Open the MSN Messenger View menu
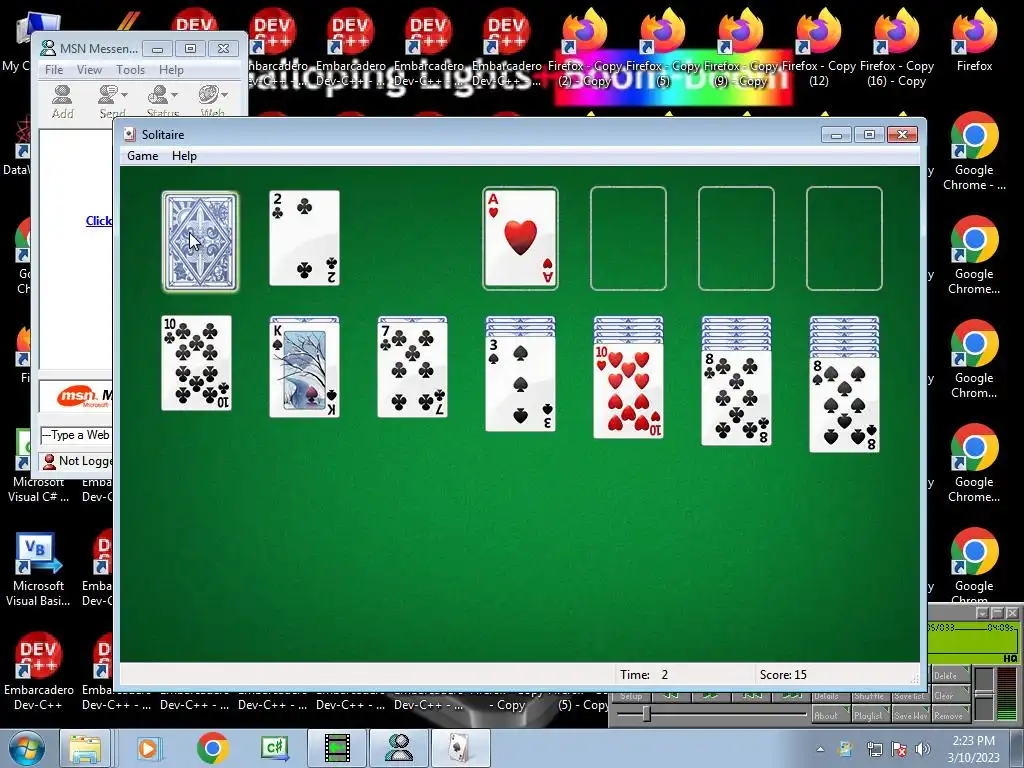This screenshot has height=768, width=1024. coord(89,69)
